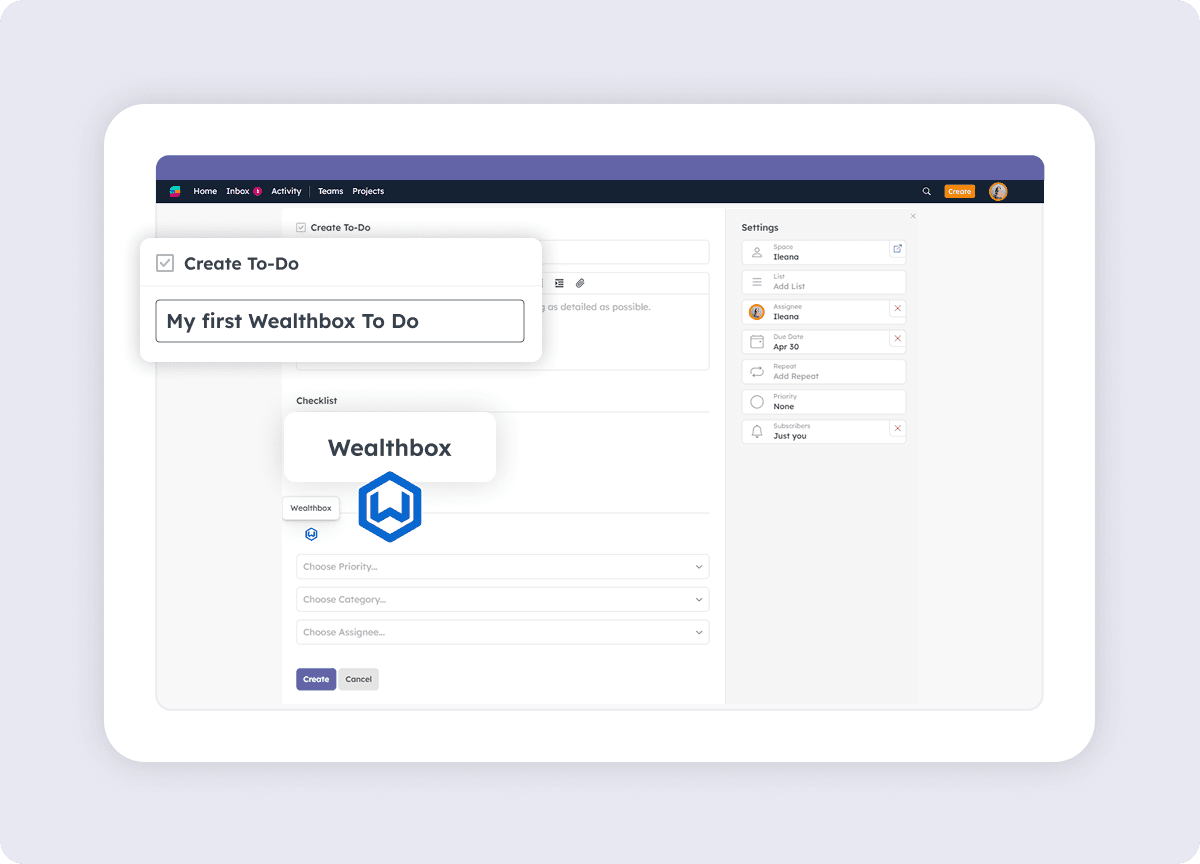This screenshot has height=864, width=1200.
Task: Click the app logo in the navigation bar
Action: (x=175, y=191)
